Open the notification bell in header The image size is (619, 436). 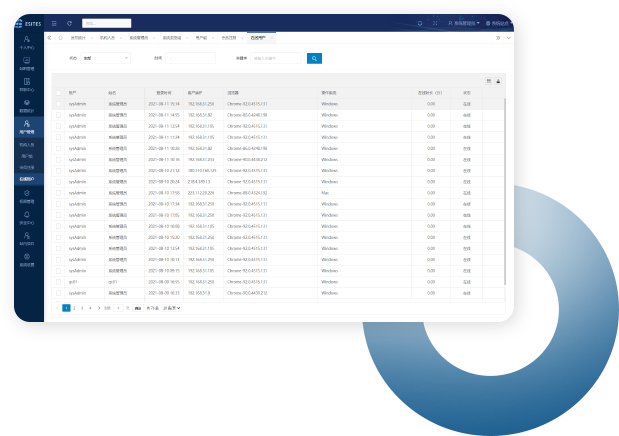coord(420,22)
